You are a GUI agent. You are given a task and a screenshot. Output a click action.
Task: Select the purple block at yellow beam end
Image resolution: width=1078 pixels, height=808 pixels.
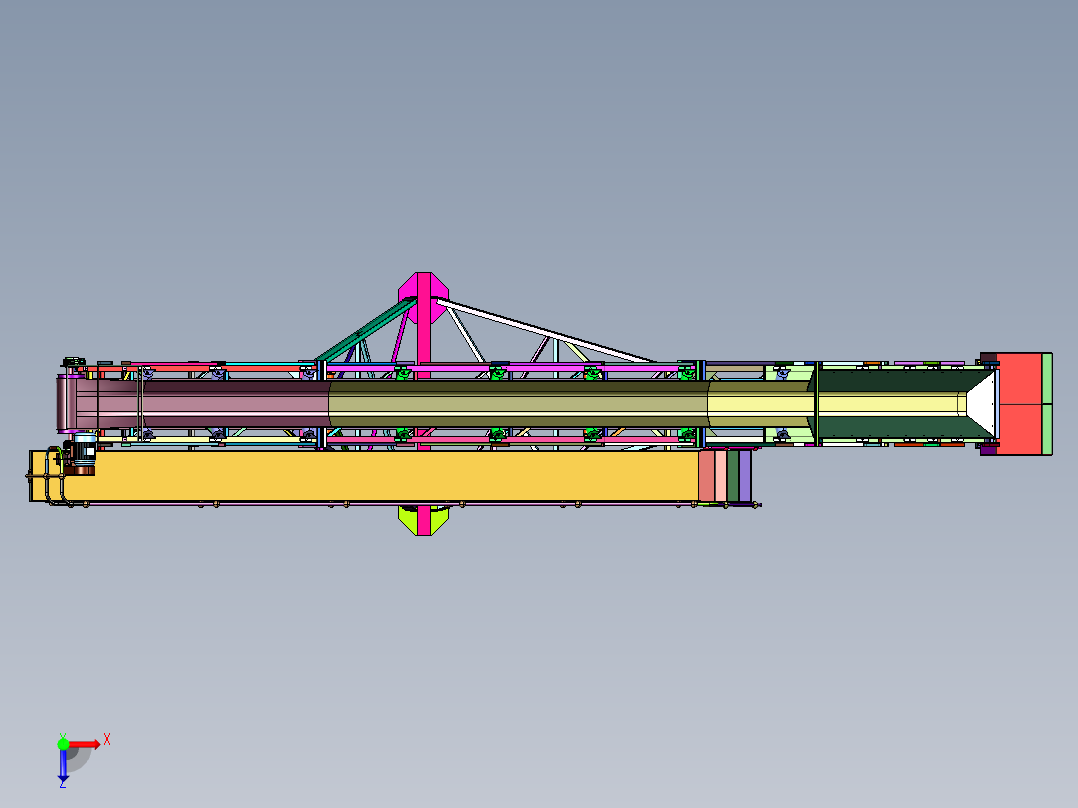click(745, 476)
